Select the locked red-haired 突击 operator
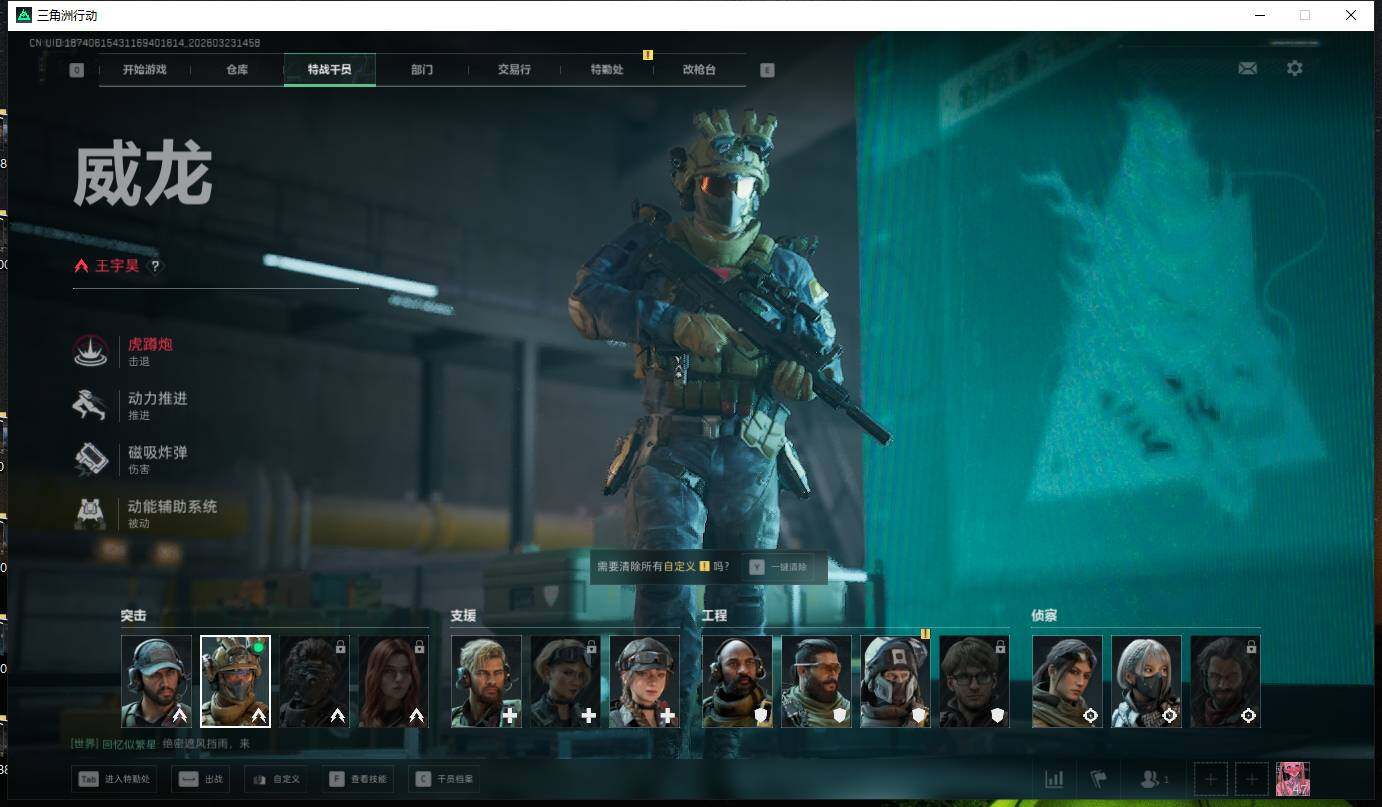The height and width of the screenshot is (807, 1382). click(393, 681)
